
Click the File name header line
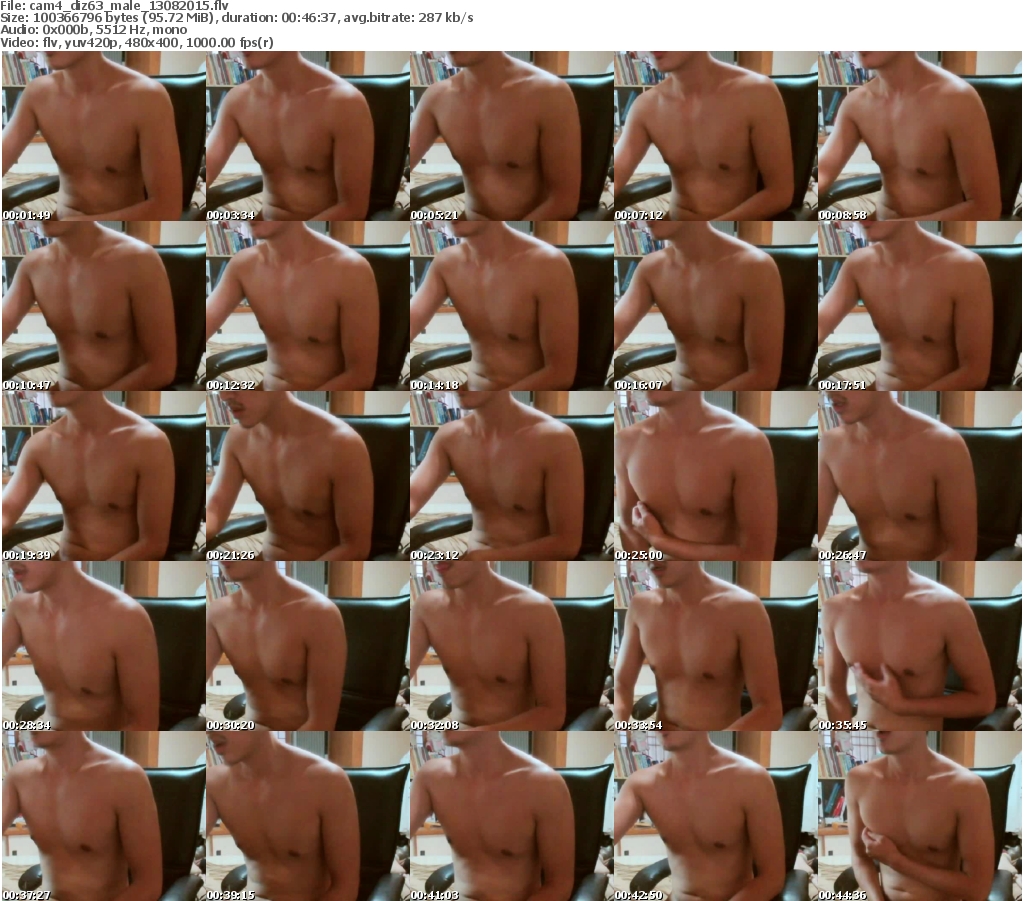(115, 6)
